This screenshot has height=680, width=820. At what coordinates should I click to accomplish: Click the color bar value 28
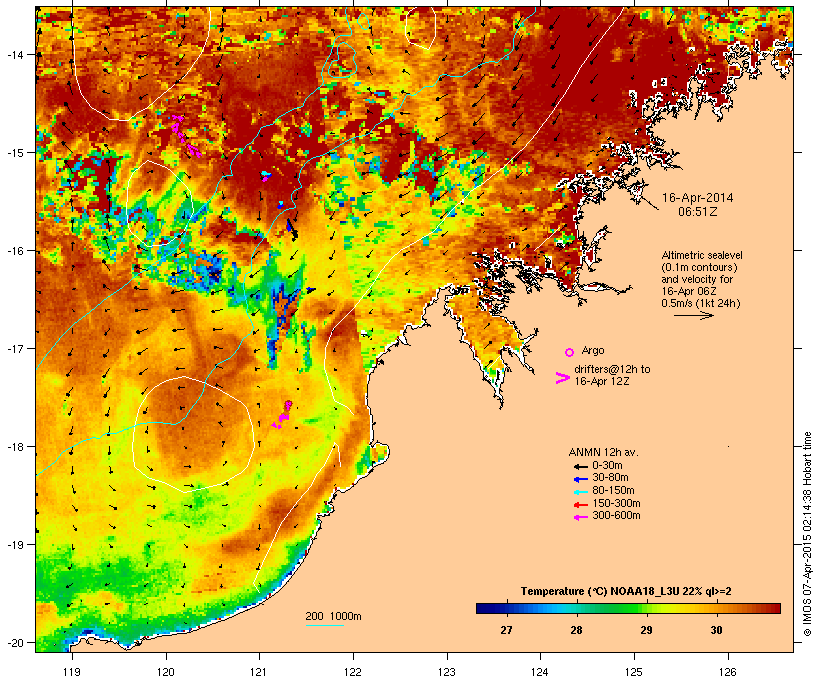click(576, 630)
